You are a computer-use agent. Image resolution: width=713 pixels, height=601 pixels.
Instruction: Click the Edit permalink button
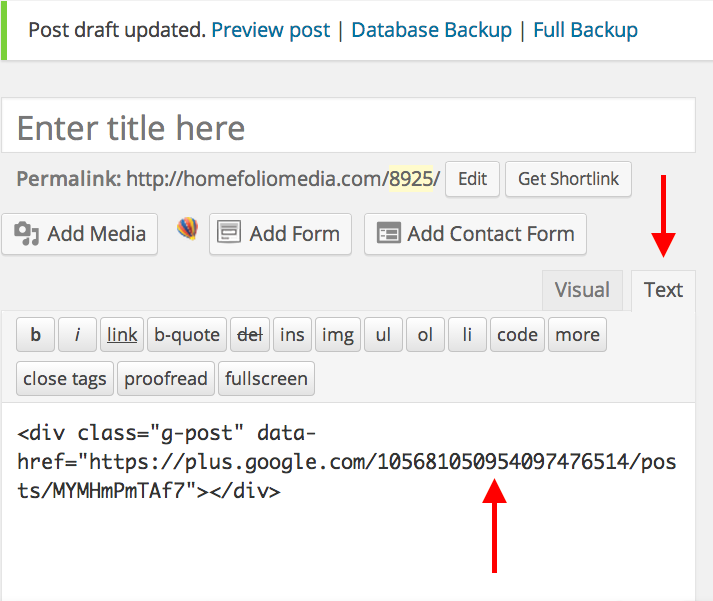point(472,179)
